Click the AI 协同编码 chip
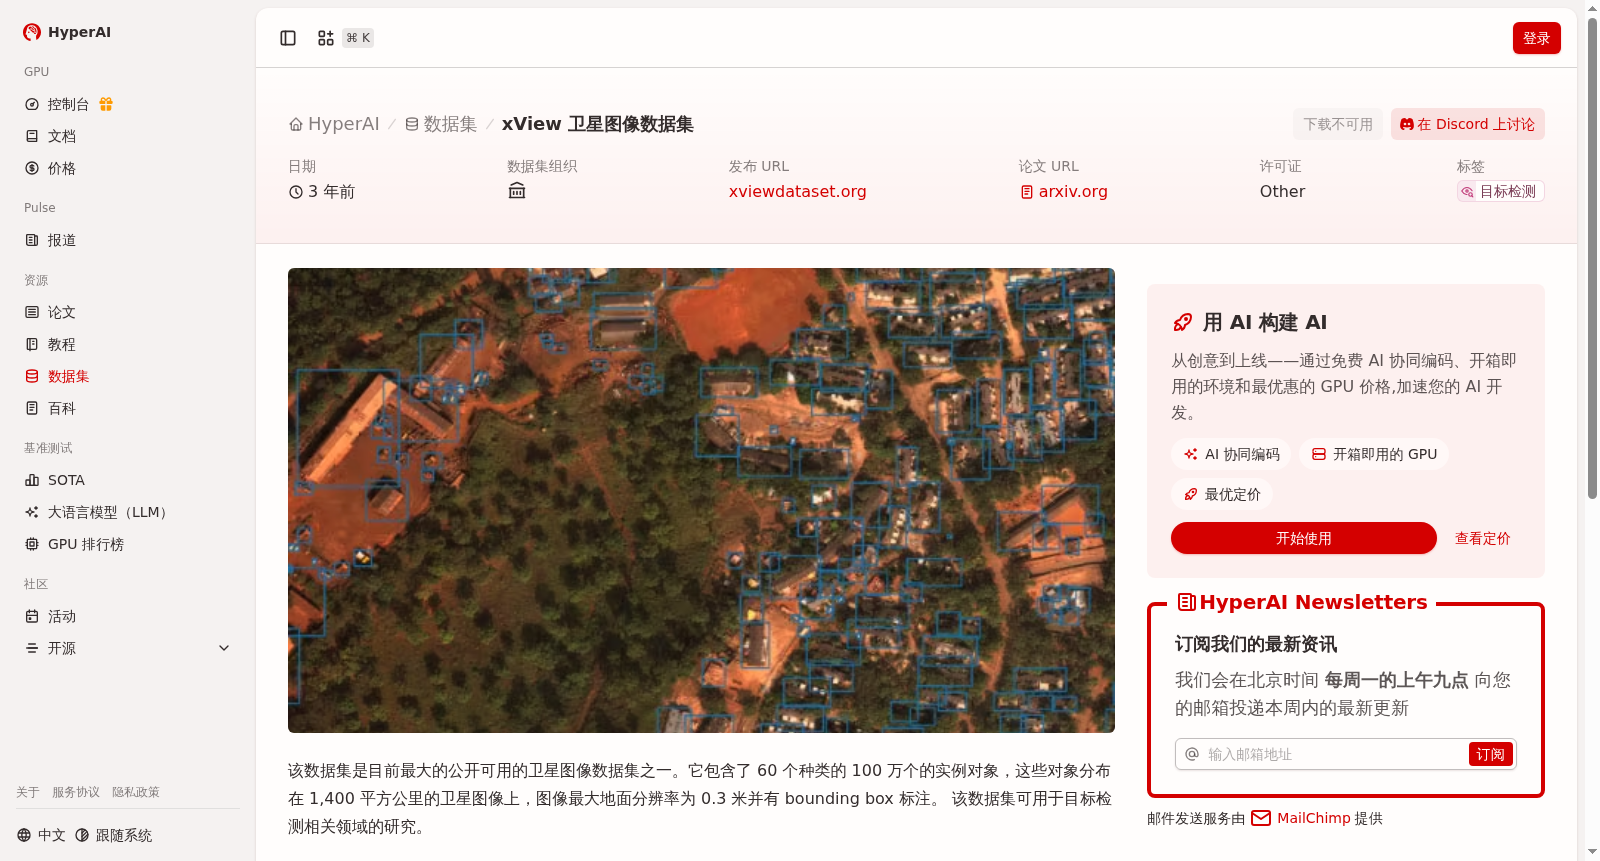Viewport: 1600px width, 861px height. point(1231,454)
